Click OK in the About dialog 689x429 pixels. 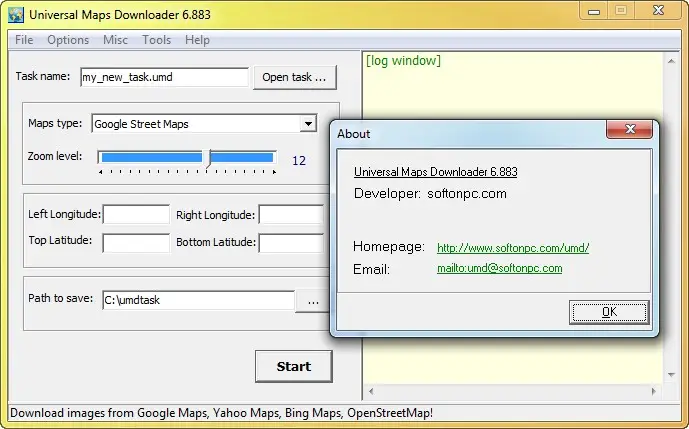[609, 312]
